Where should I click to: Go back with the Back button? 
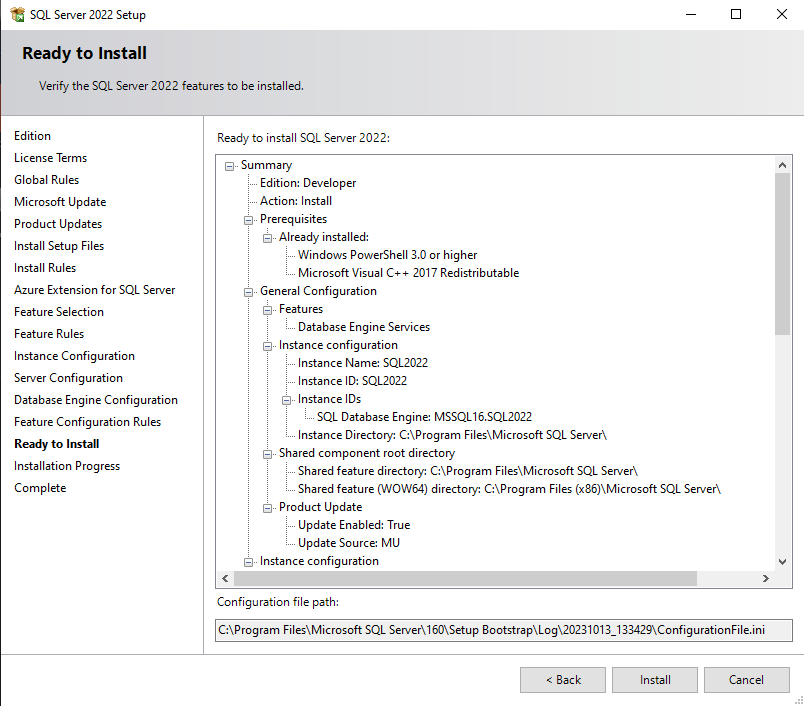click(x=562, y=680)
